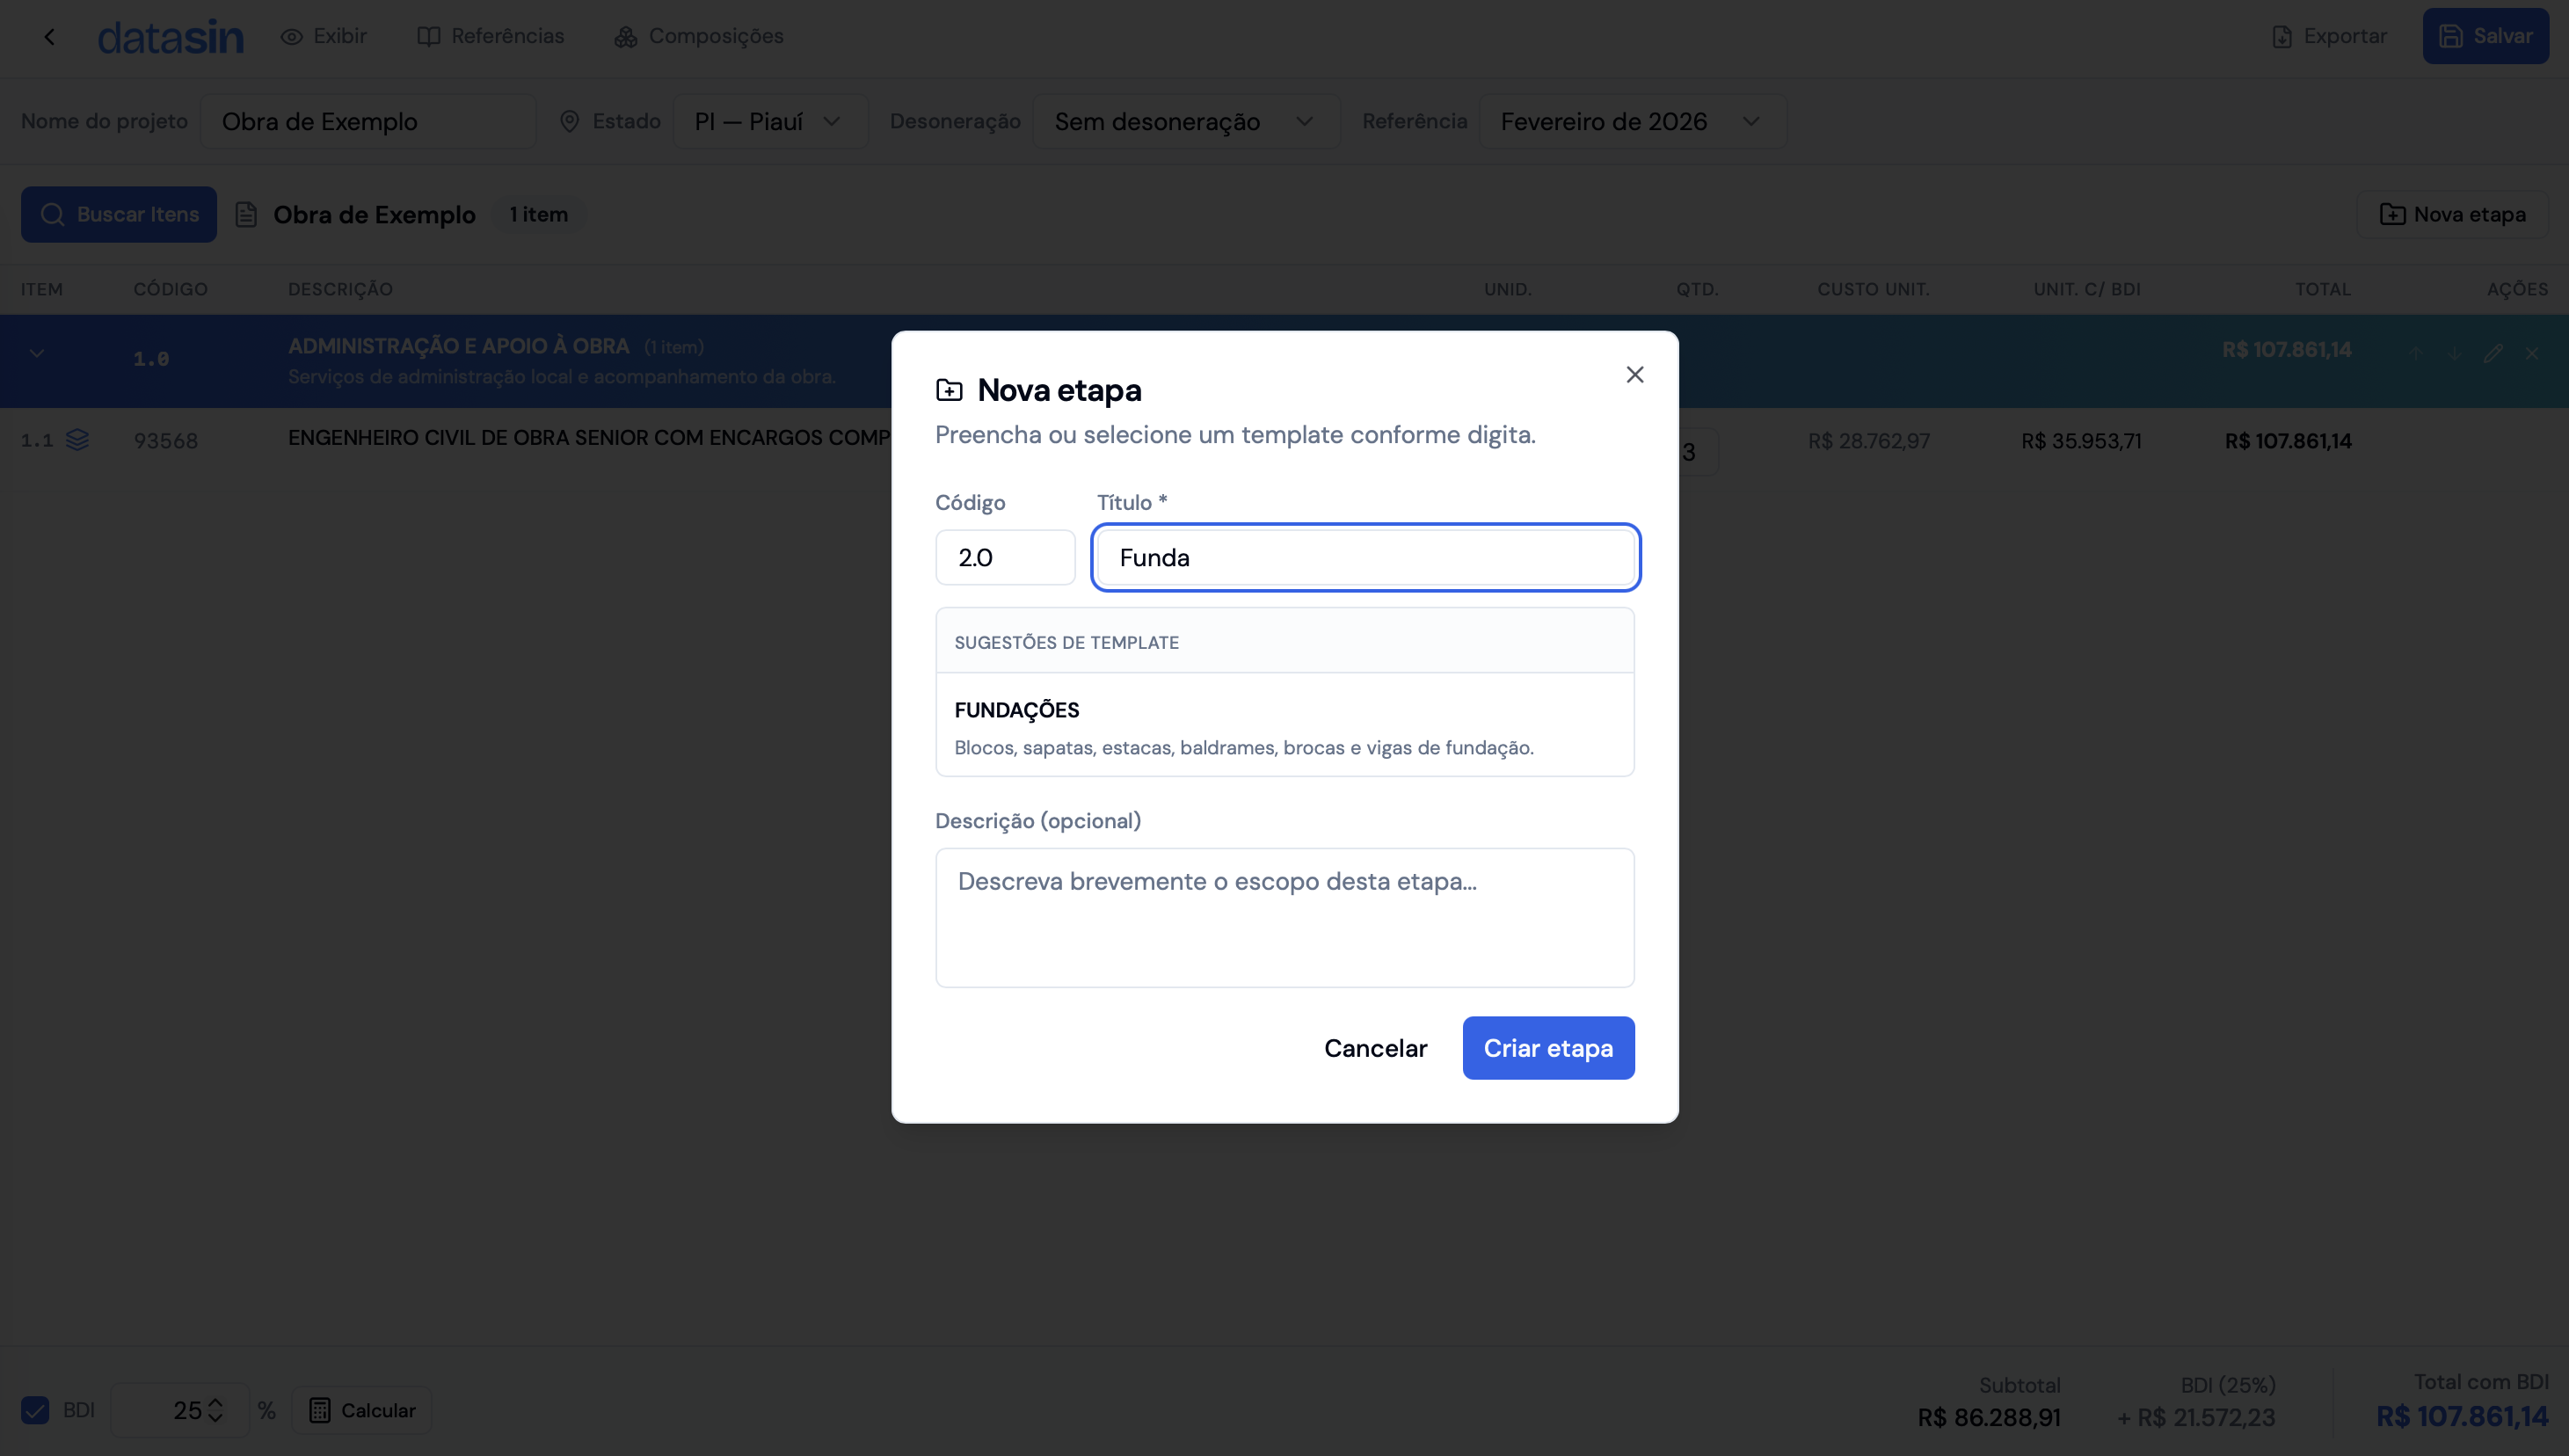Click the datasin logo

[170, 37]
